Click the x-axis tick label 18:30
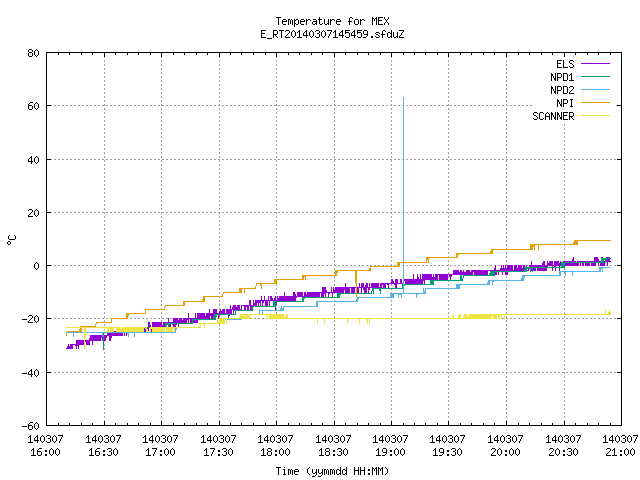The image size is (640, 480). pyautogui.click(x=333, y=452)
